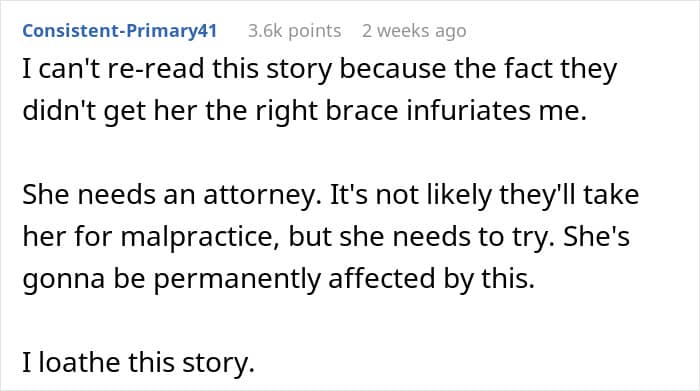Click the 3.6k points score
Screen dimensions: 700x391
(295, 31)
